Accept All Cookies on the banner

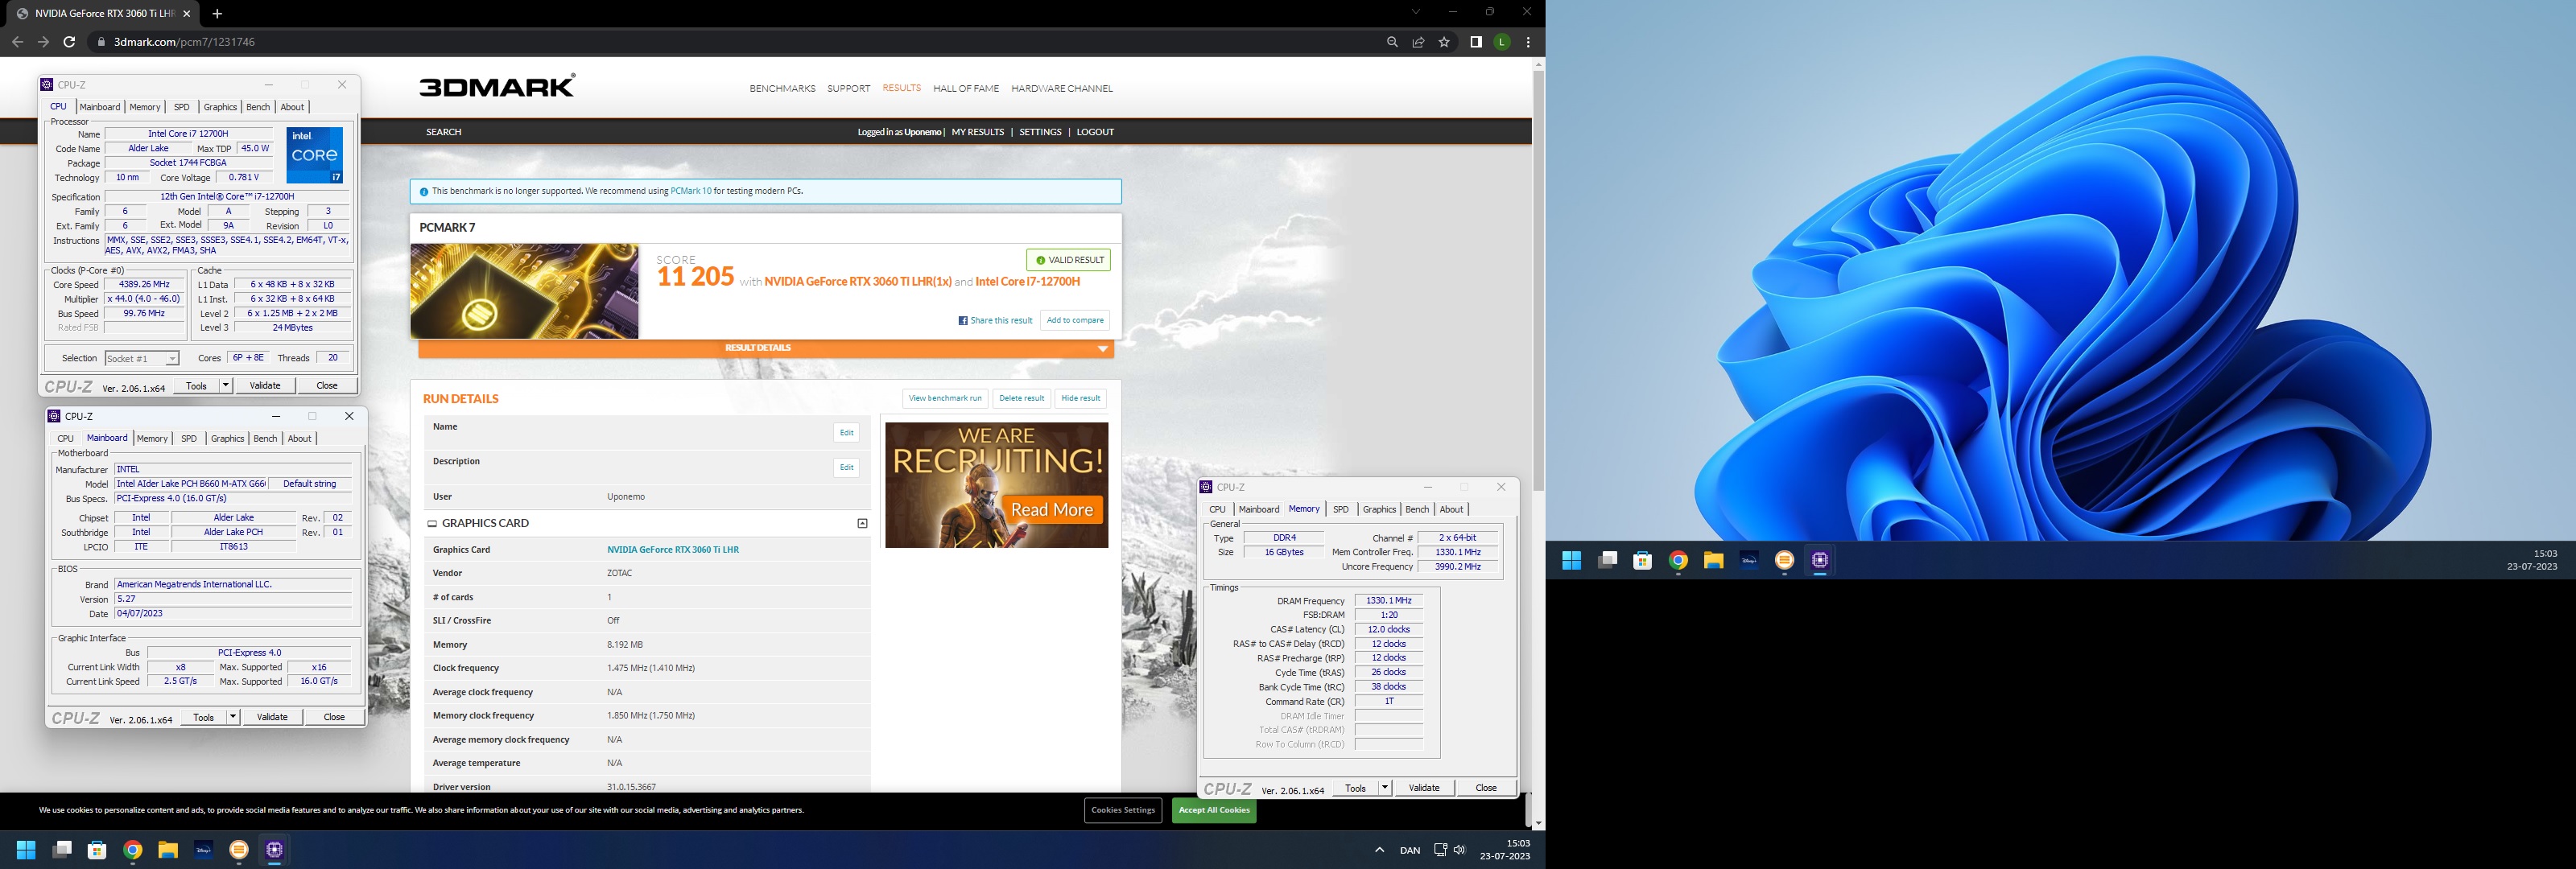(x=1214, y=810)
